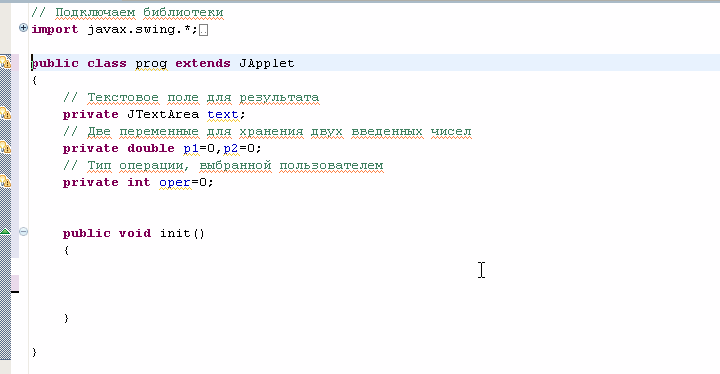The image size is (720, 374).
Task: Click the double keyword
Action: 151,148
